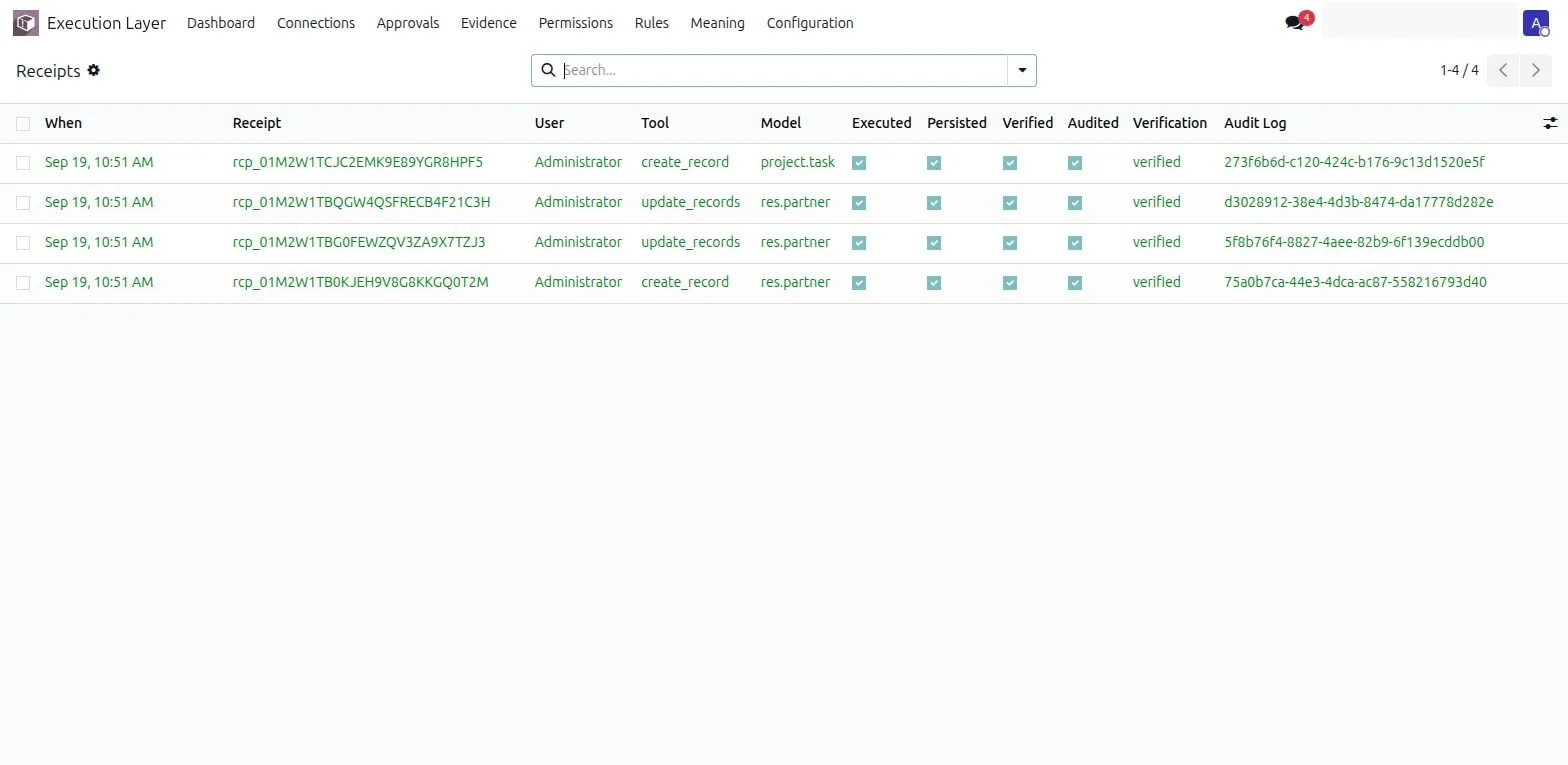Viewport: 1568px width, 765px height.
Task: Click Executed checkbox in the project.task row
Action: point(859,163)
